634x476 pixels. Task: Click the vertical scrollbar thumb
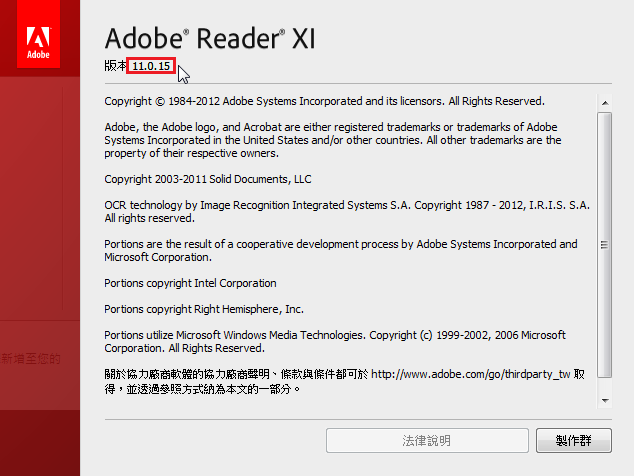(605, 245)
